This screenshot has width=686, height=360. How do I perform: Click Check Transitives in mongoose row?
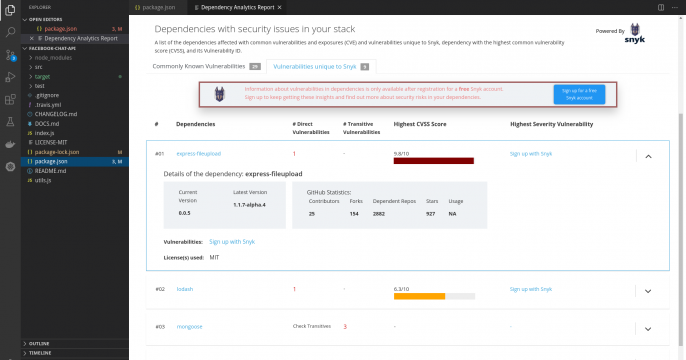312,326
